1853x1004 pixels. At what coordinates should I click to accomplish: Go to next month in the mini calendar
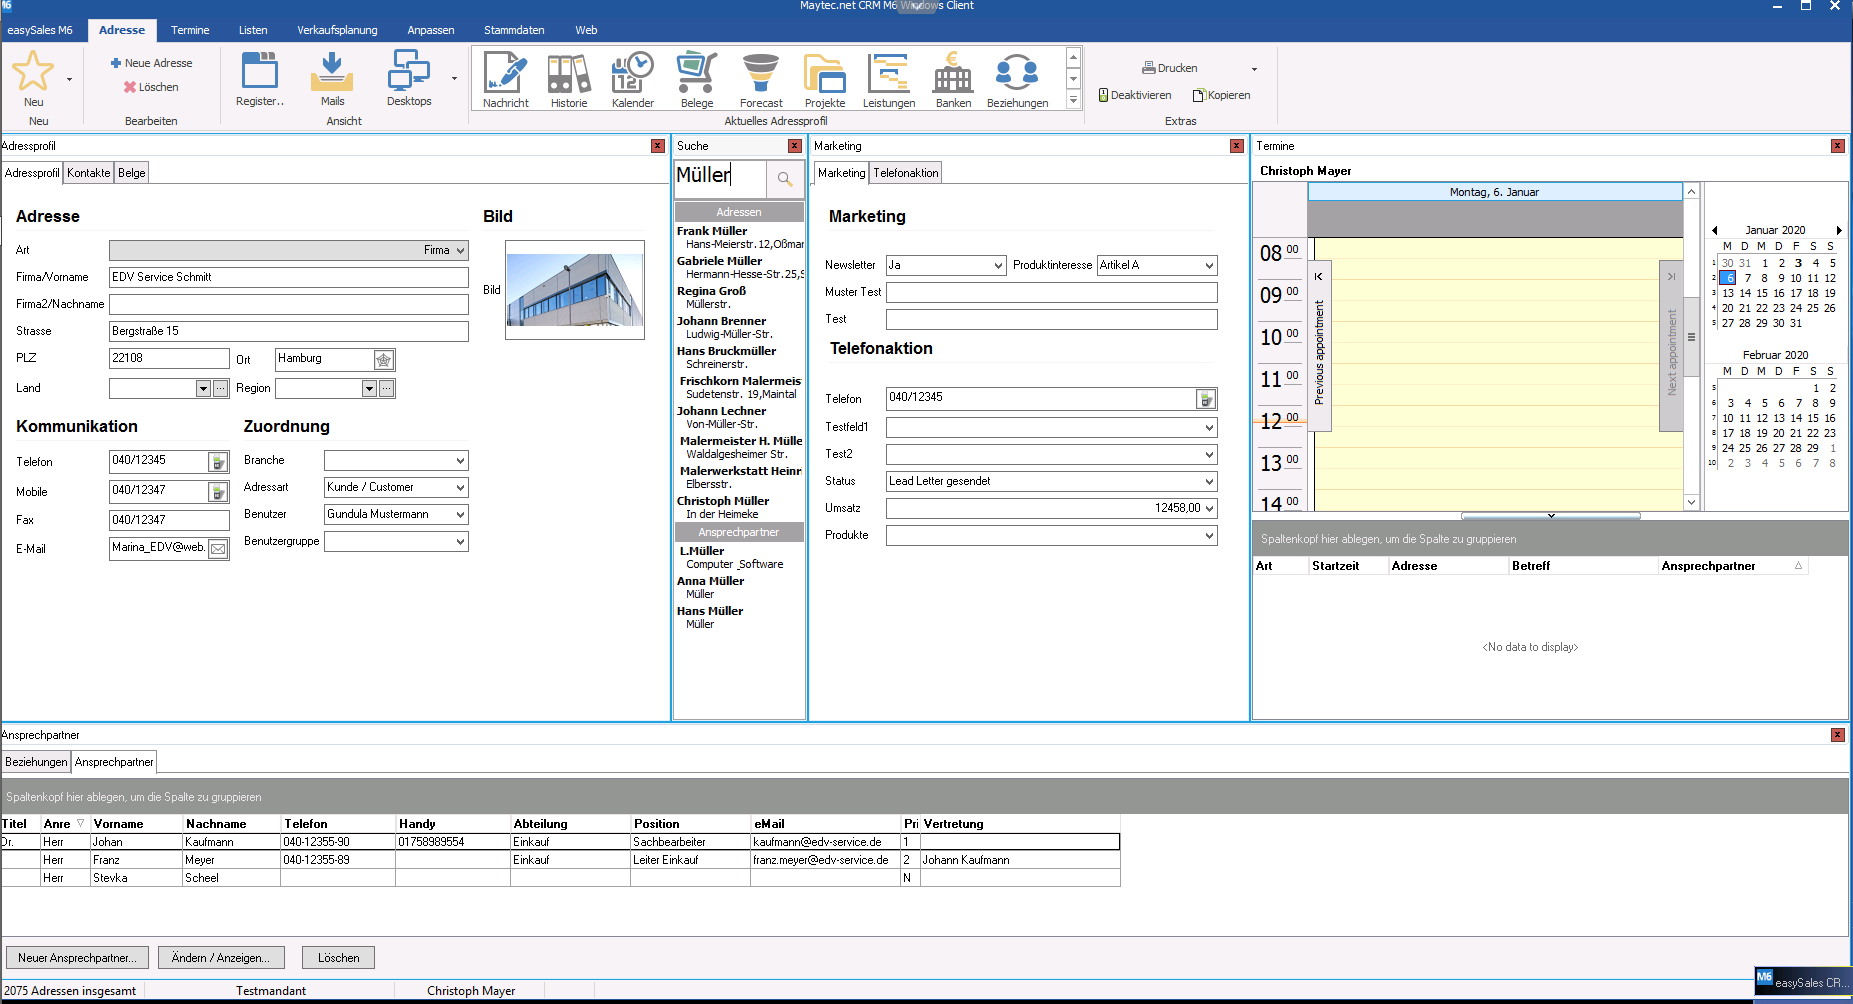pyautogui.click(x=1839, y=230)
